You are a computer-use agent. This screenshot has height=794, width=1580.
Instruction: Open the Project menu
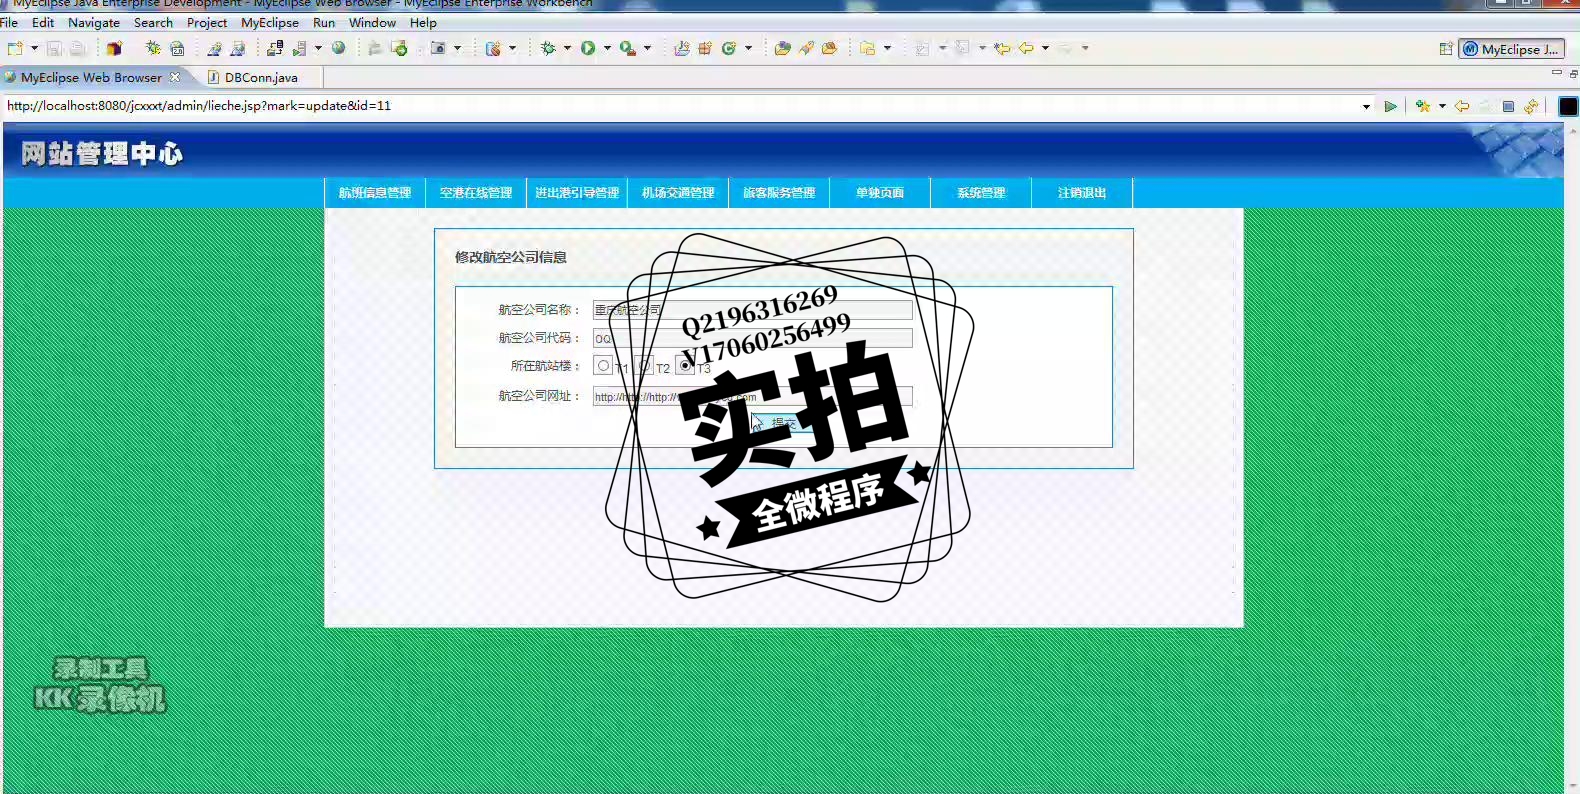[x=207, y=22]
